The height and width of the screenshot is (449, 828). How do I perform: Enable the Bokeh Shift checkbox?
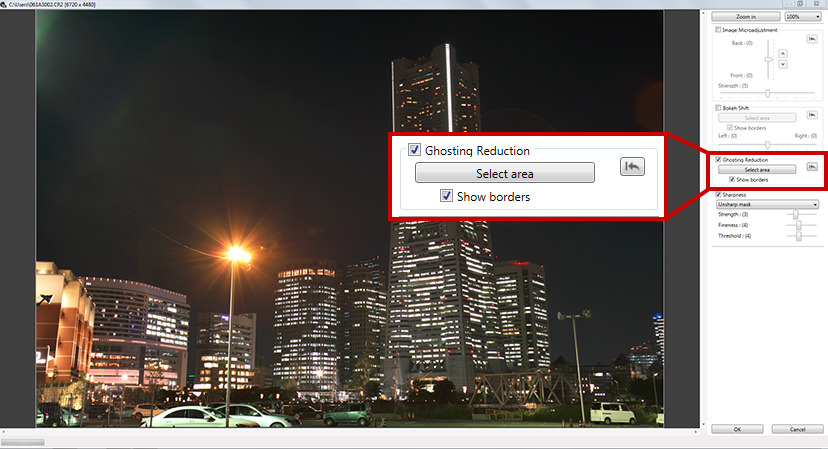click(x=718, y=107)
